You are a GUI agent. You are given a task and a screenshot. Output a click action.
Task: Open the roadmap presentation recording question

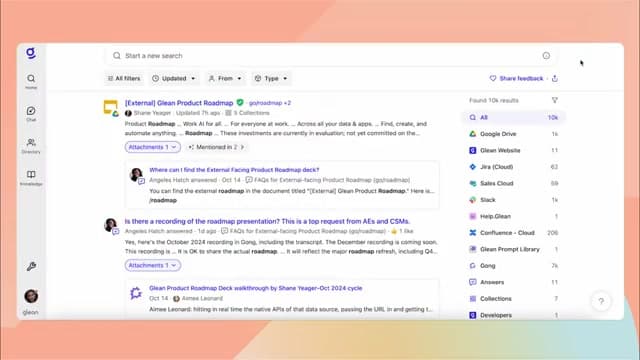(x=267, y=221)
